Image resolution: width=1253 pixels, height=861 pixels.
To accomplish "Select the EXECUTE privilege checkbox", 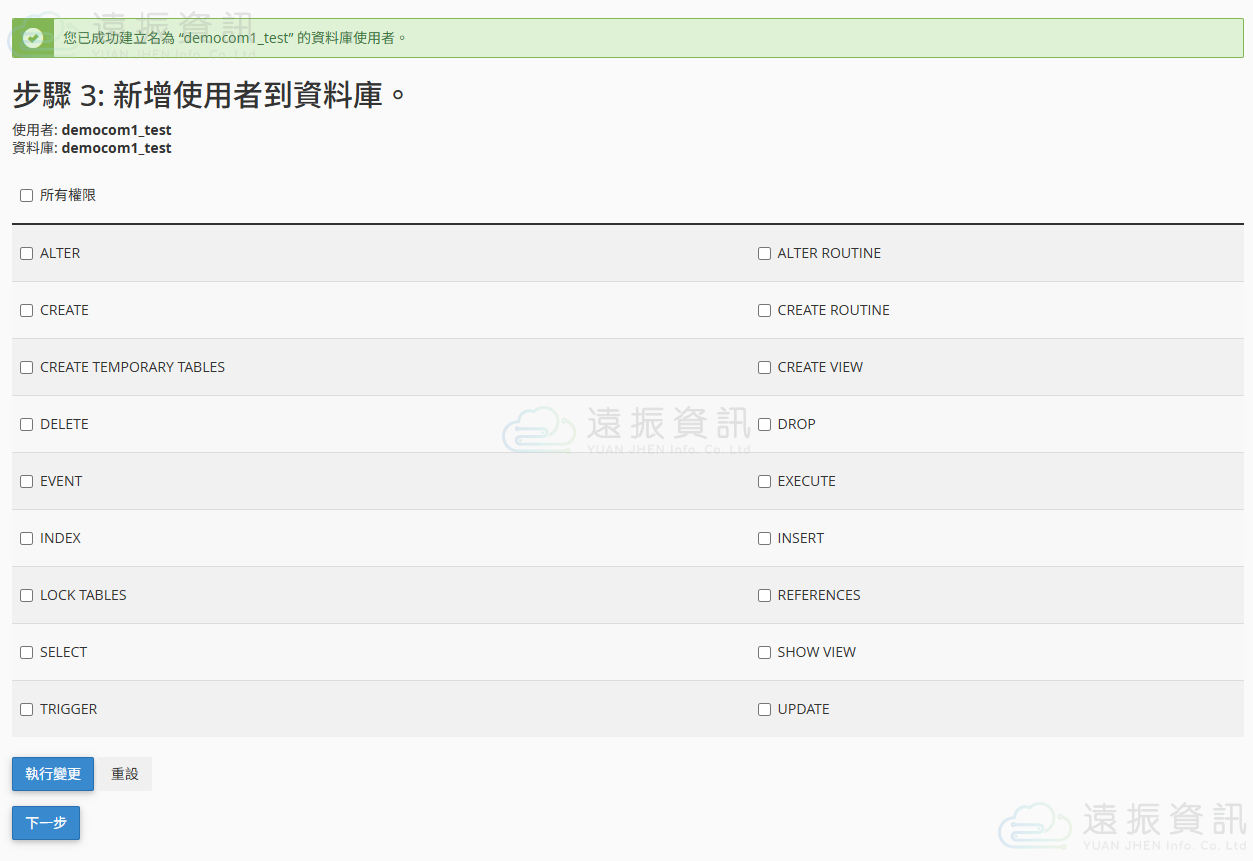I will (765, 482).
